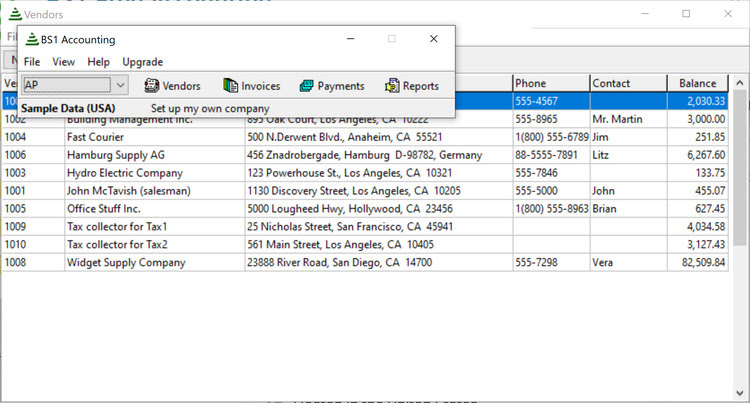This screenshot has width=750, height=403.
Task: Click address 23888 River Road, San Diego
Action: 379,262
